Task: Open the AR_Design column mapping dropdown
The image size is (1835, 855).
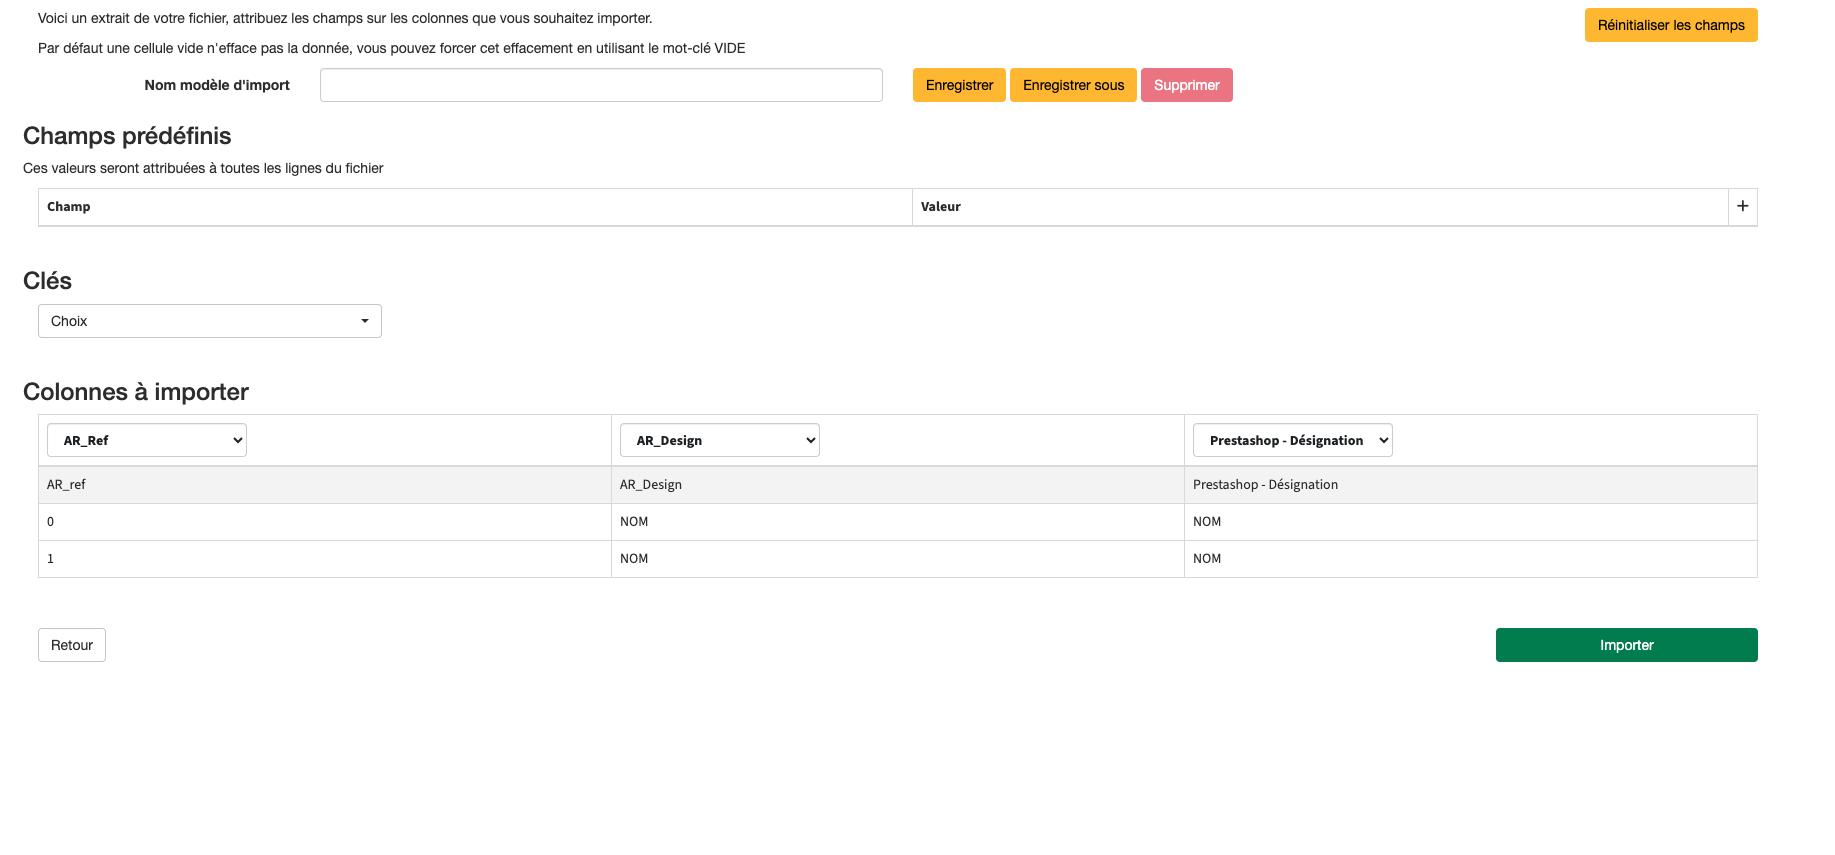Action: [720, 440]
